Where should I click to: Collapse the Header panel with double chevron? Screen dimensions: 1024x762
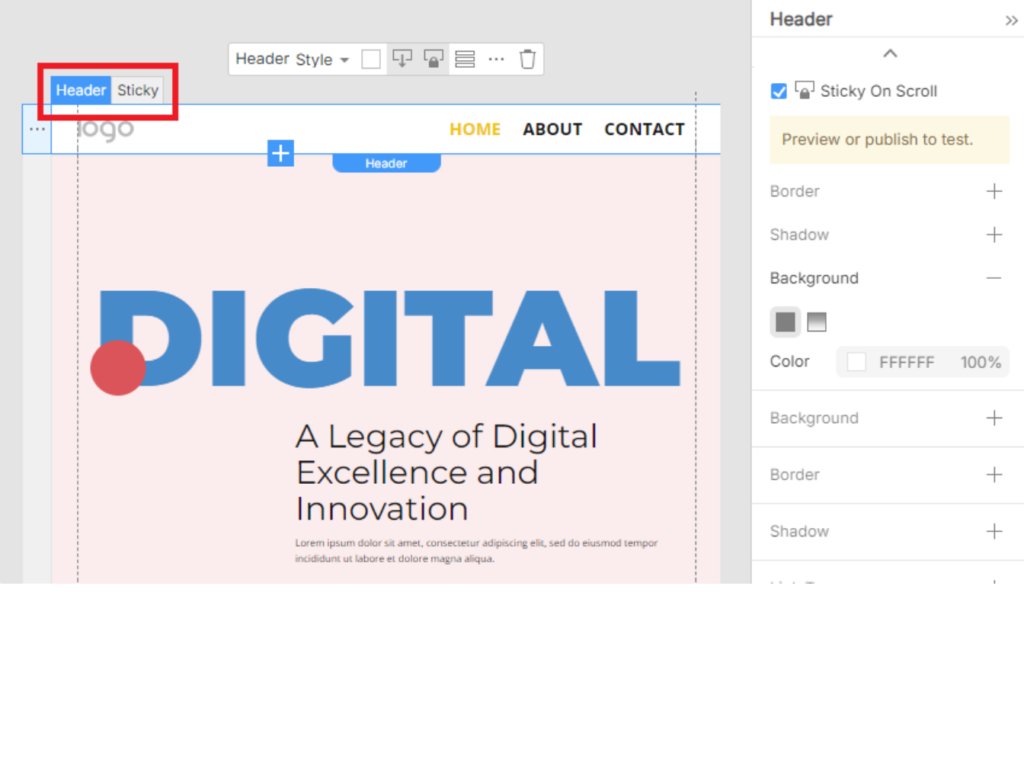pos(1011,20)
